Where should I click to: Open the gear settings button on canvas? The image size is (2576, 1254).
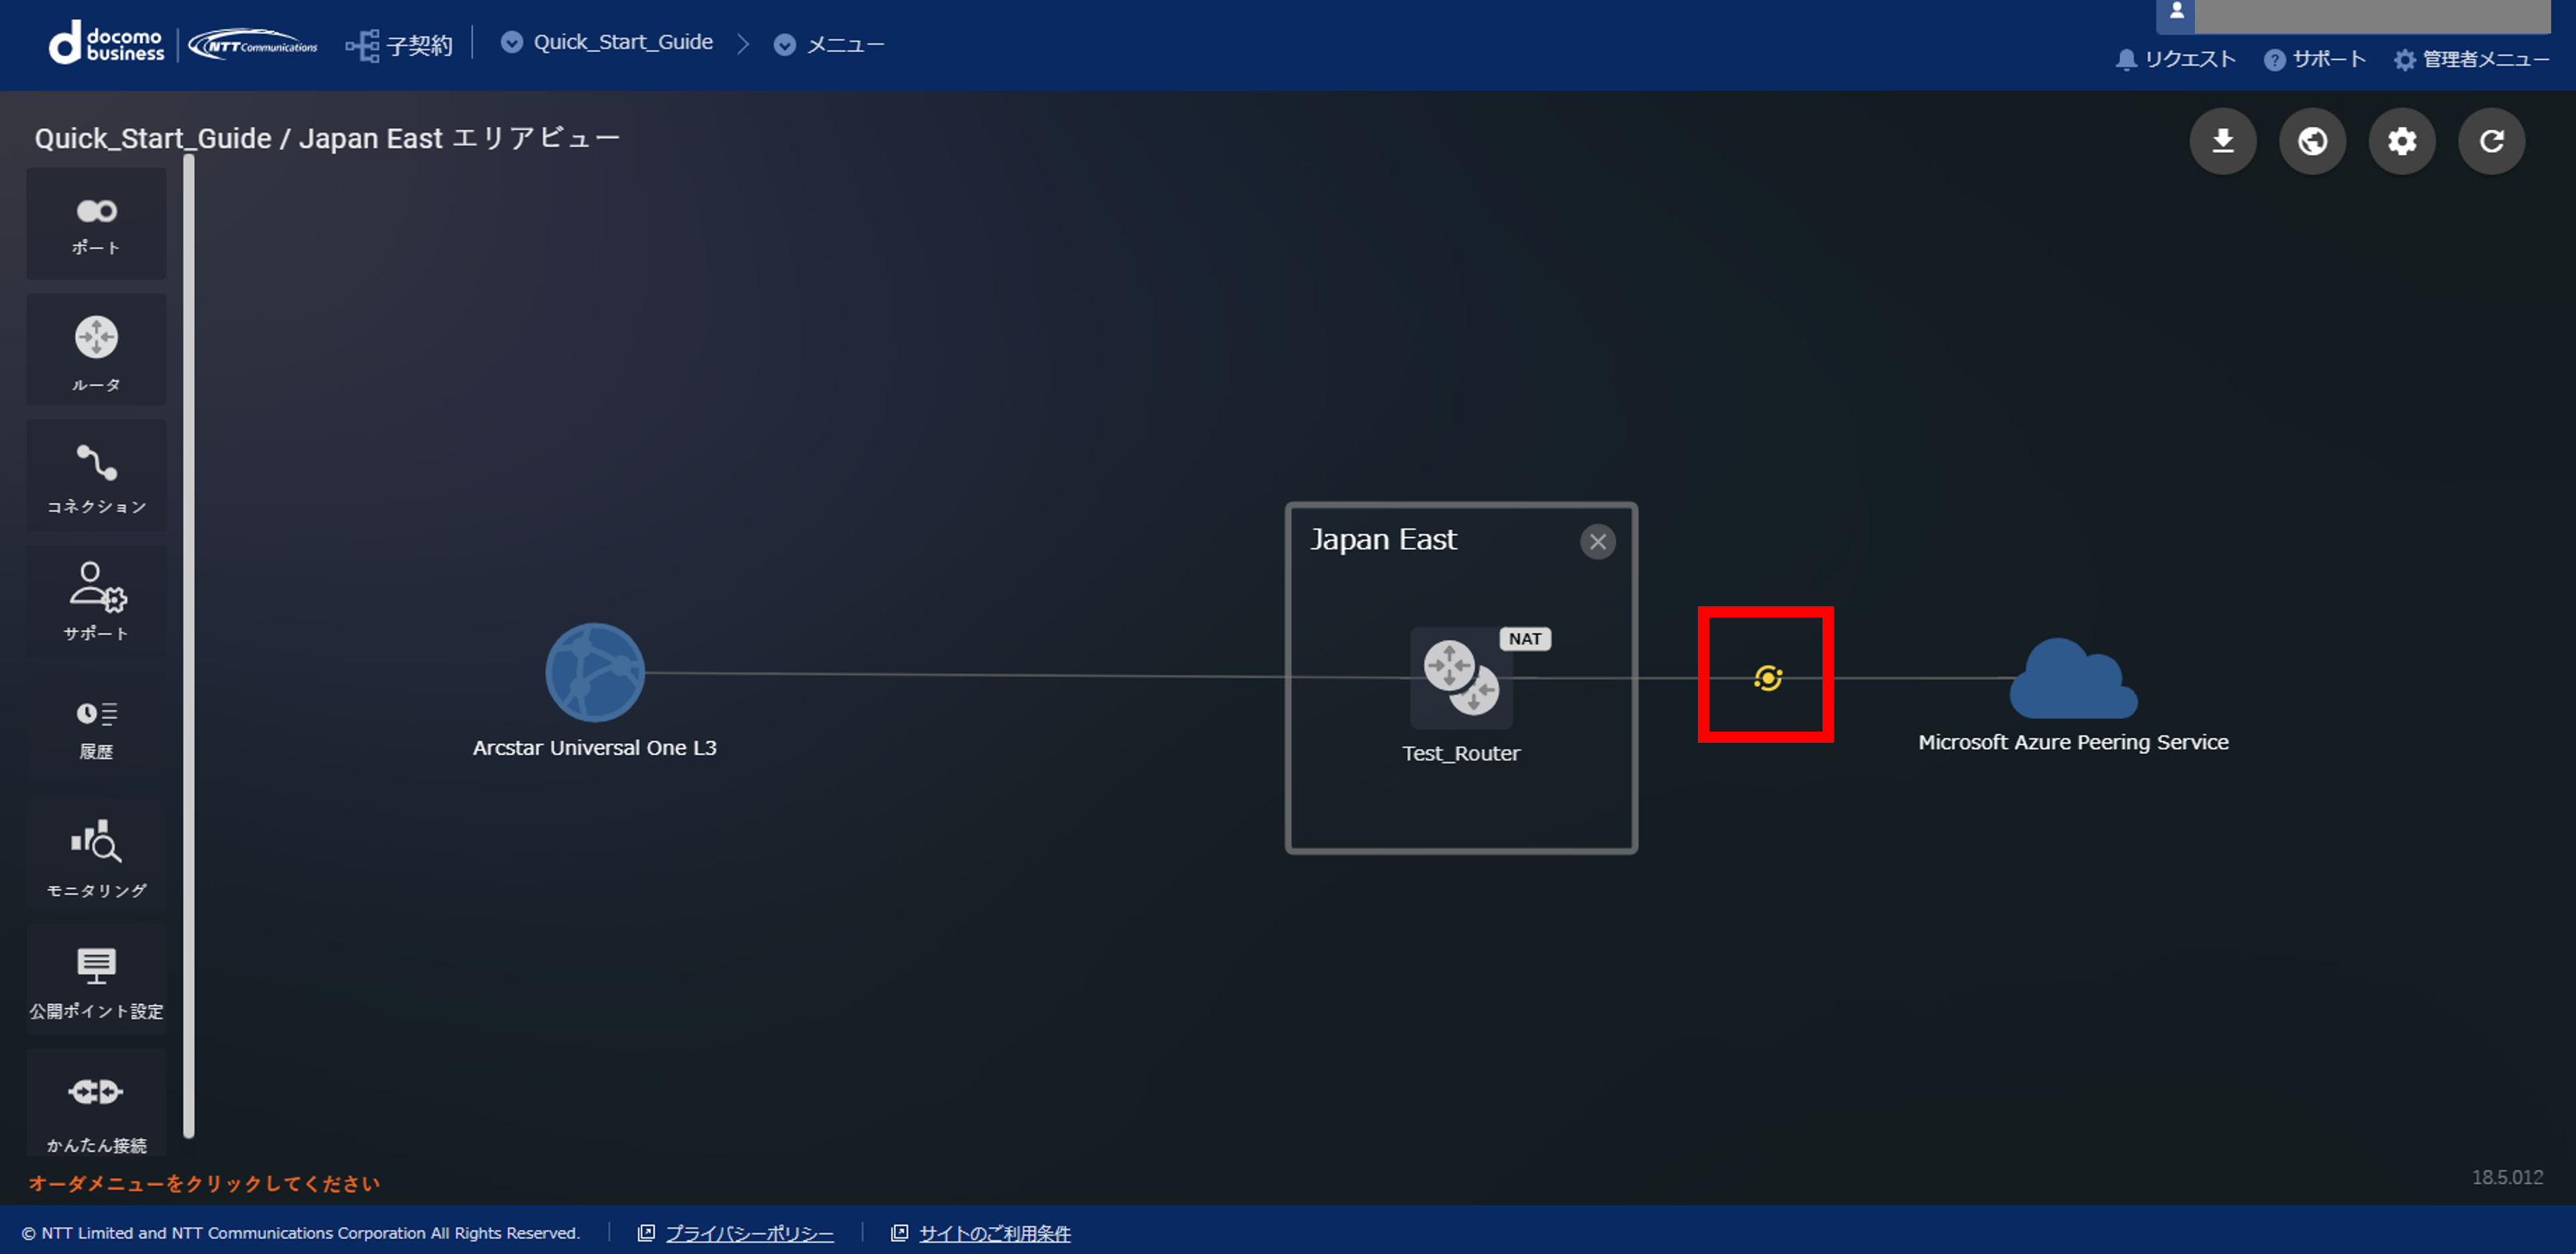pyautogui.click(x=2402, y=141)
